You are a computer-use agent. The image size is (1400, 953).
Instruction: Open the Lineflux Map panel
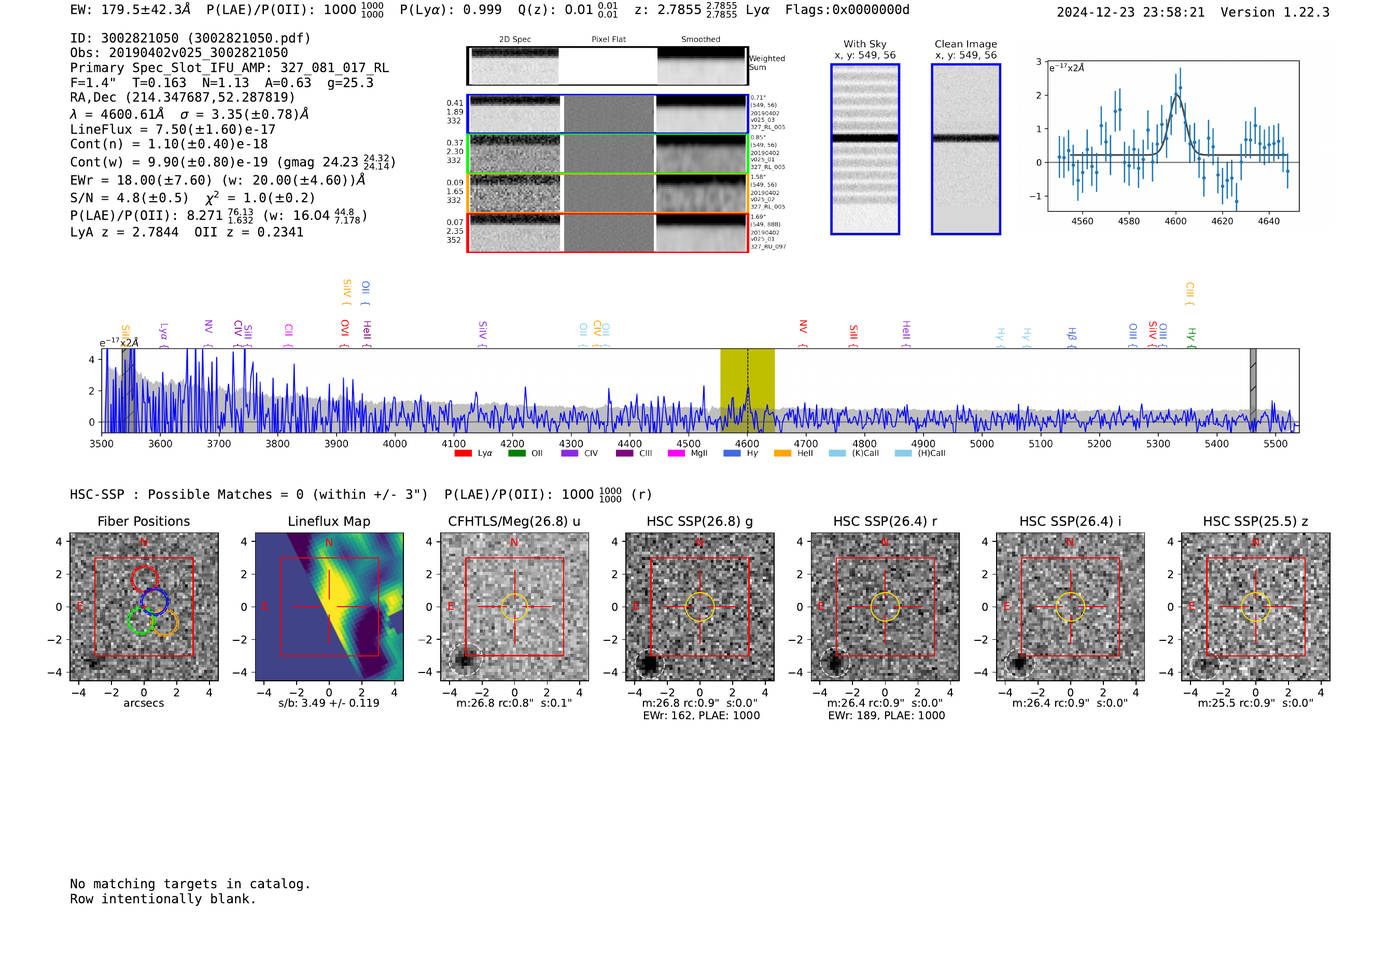point(329,607)
